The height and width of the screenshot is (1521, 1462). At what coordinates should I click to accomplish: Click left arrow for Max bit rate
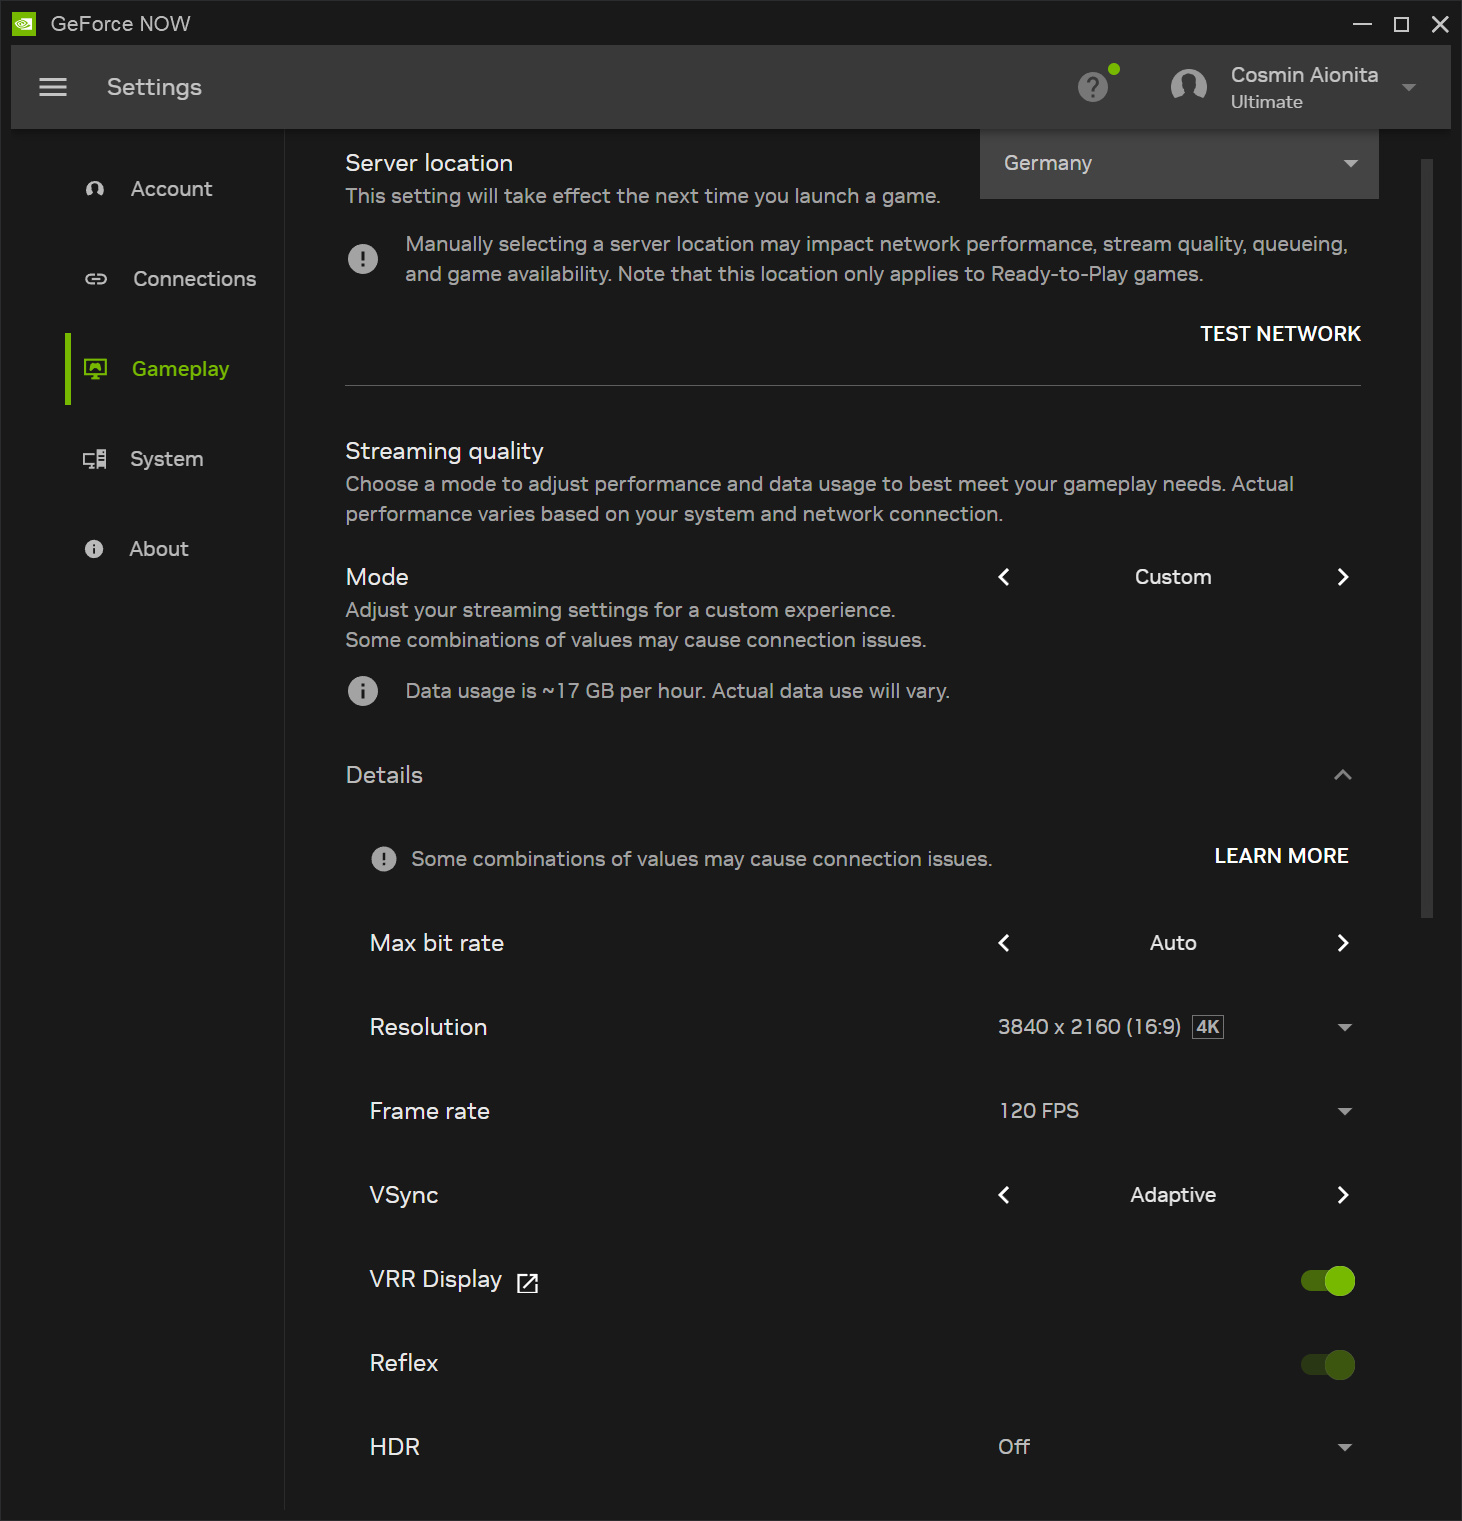pos(1004,943)
